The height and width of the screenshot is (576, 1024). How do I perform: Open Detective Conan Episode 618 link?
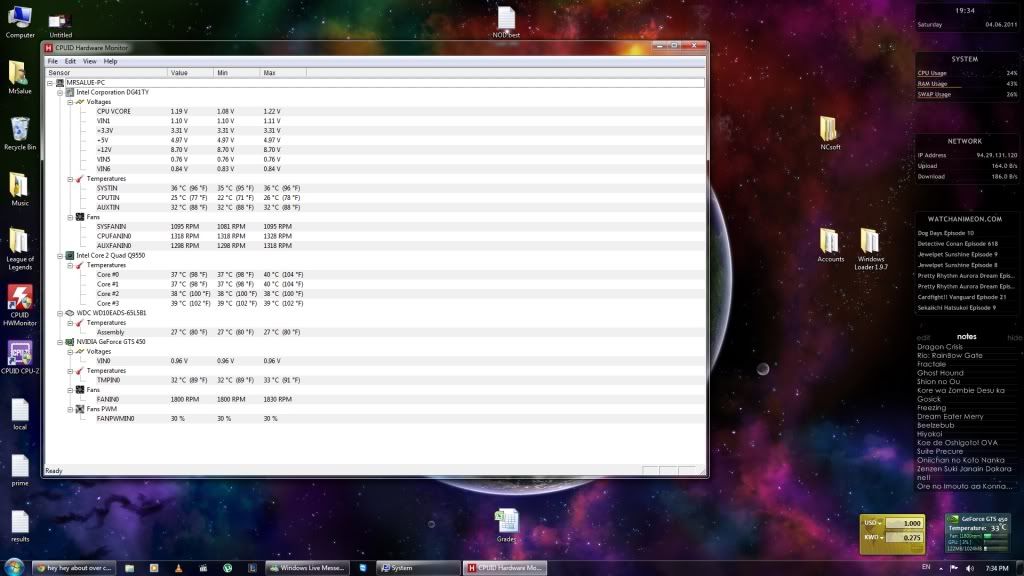click(x=957, y=244)
